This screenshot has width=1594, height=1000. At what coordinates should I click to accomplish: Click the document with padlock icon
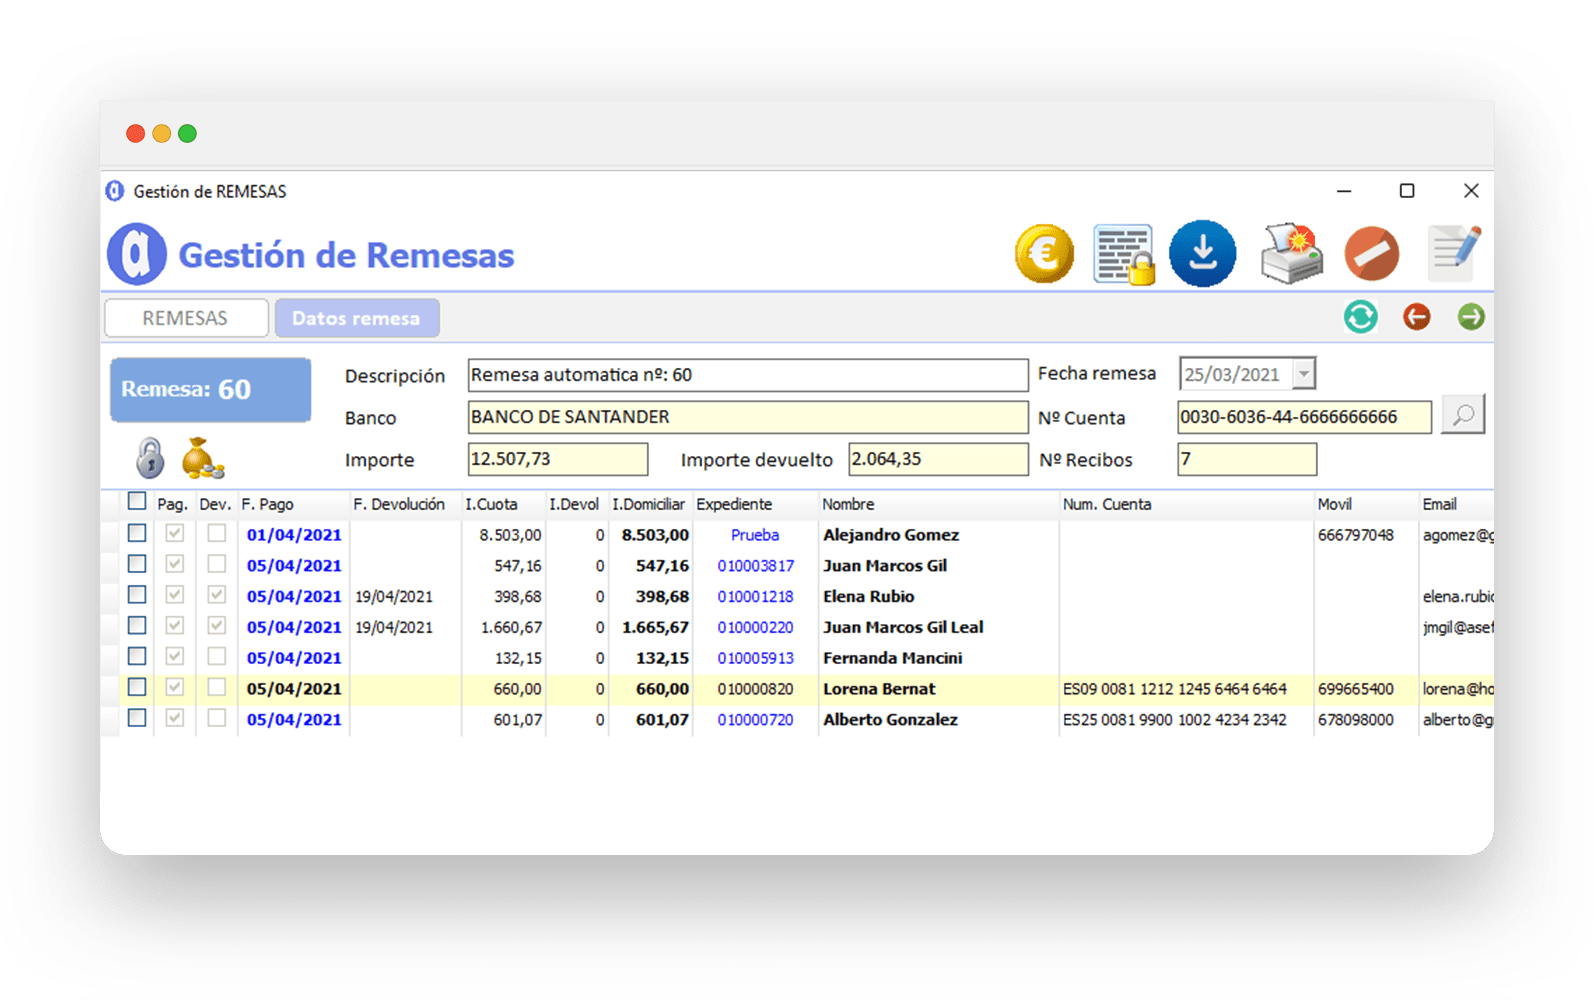pyautogui.click(x=1124, y=254)
